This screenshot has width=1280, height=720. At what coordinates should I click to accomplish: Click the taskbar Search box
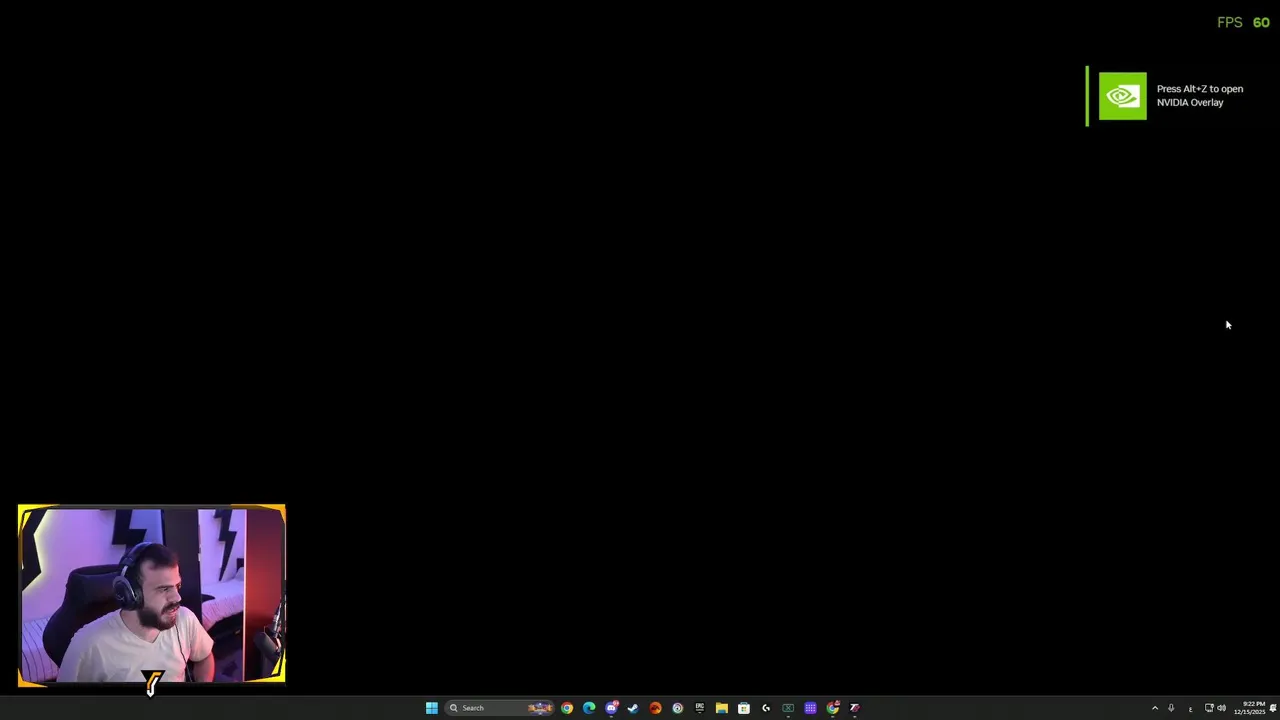pyautogui.click(x=500, y=708)
